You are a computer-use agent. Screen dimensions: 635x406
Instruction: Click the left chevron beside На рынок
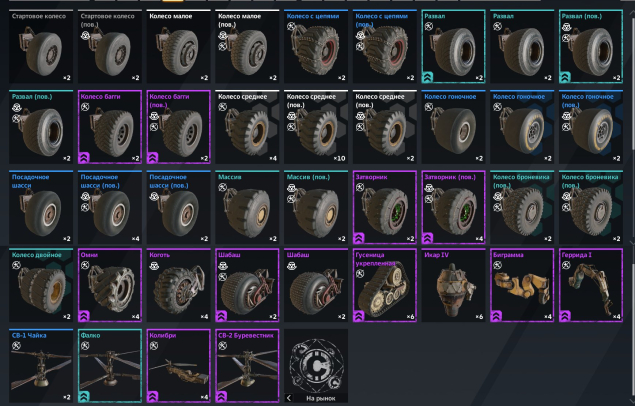coord(289,398)
